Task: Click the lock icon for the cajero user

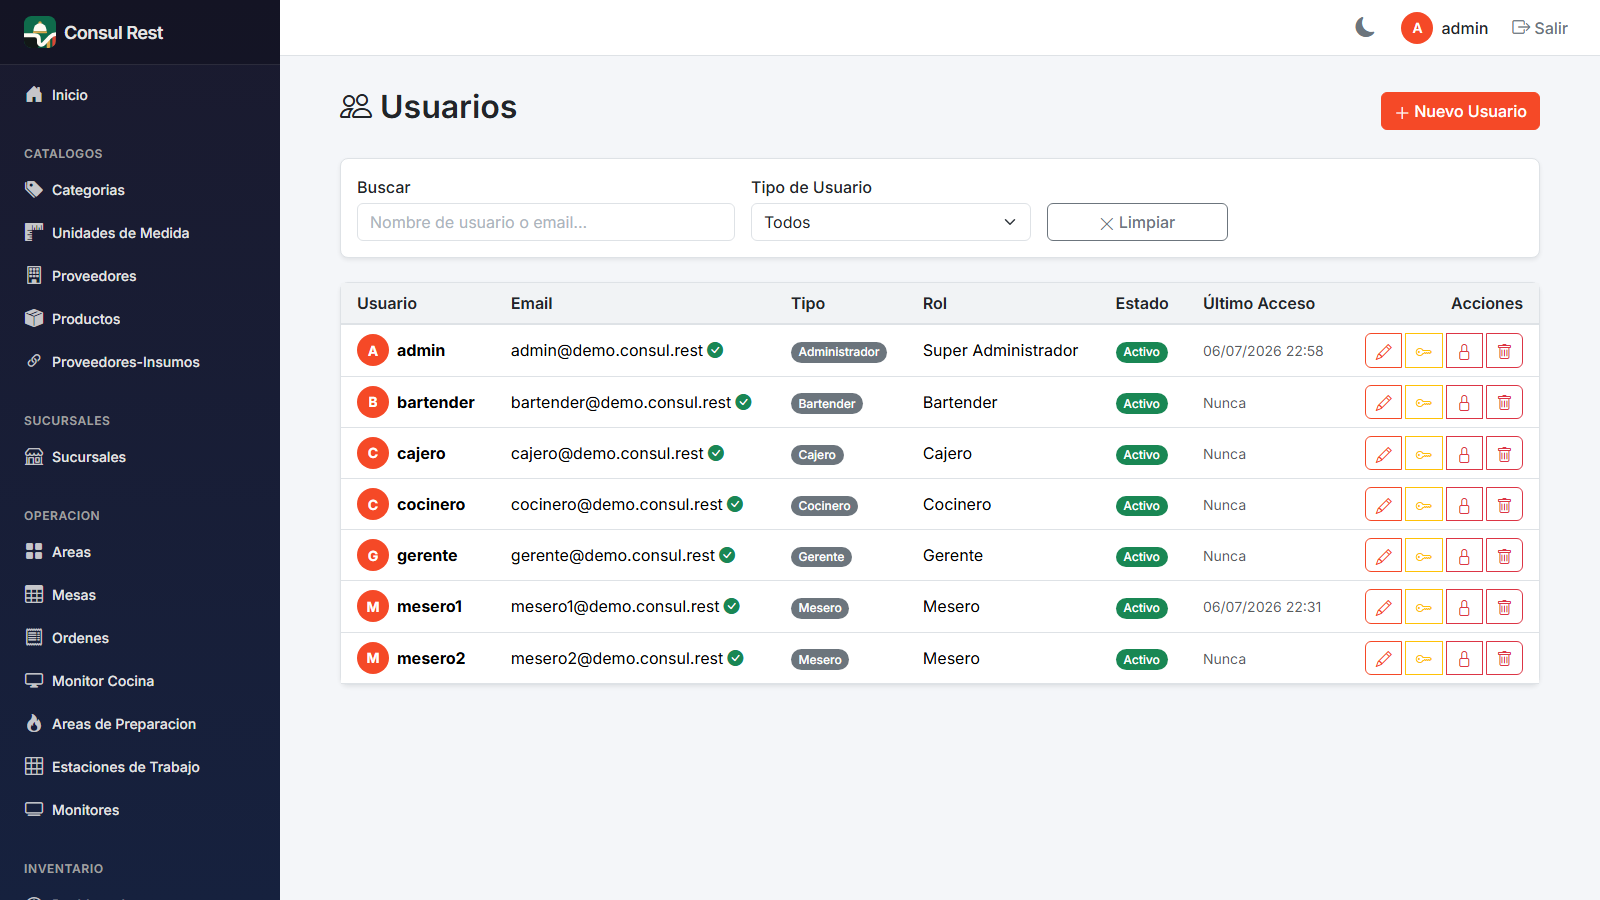Action: point(1464,454)
